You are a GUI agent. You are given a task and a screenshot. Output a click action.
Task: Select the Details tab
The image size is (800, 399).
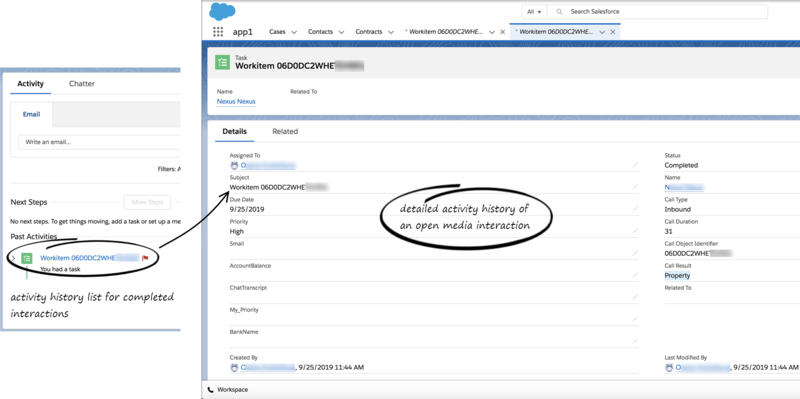pyautogui.click(x=235, y=131)
